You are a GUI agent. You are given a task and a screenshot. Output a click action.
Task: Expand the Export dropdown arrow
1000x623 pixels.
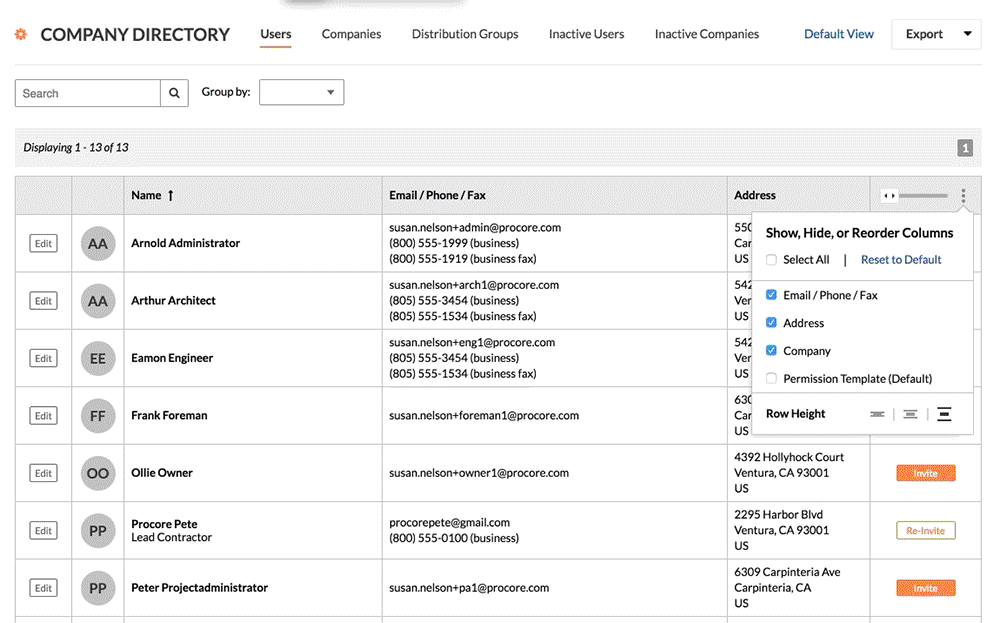point(967,34)
